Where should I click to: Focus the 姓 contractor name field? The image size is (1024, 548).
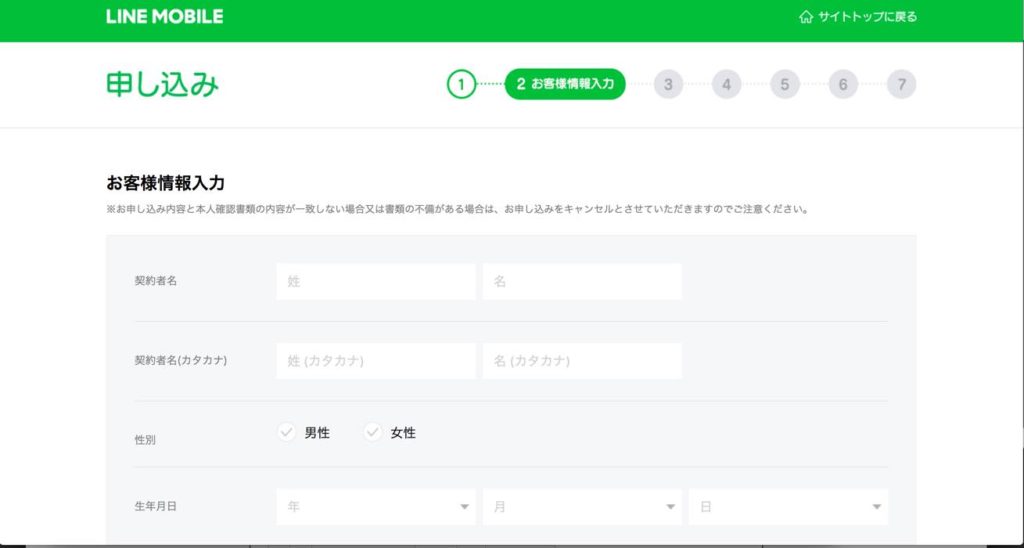click(376, 282)
